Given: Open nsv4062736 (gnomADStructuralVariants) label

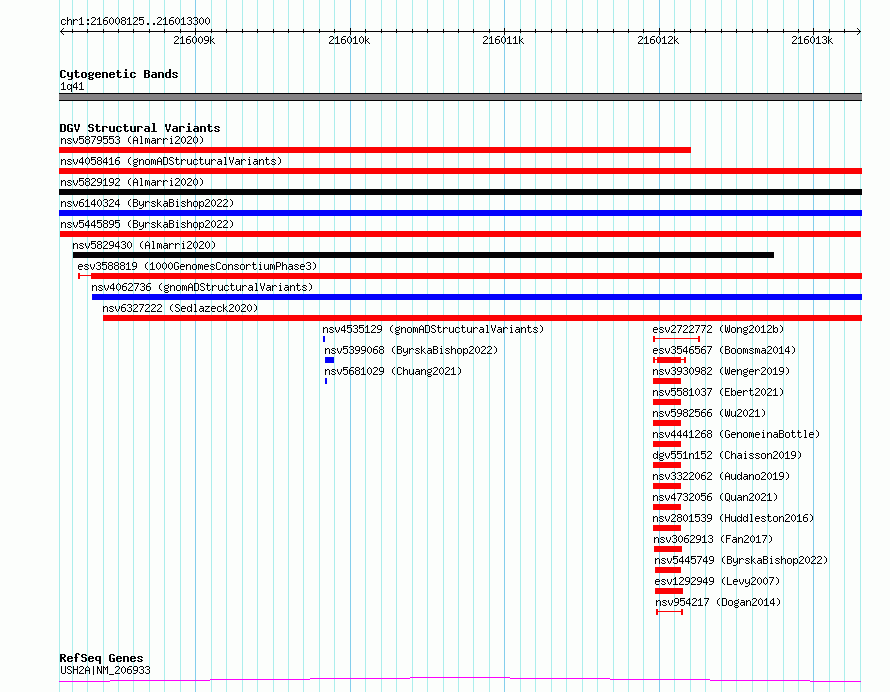Looking at the screenshot, I should (202, 287).
